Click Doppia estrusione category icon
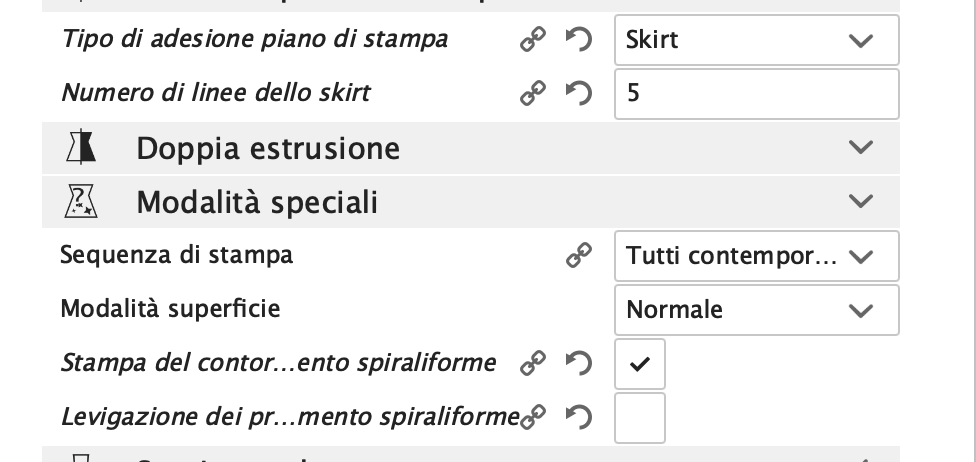This screenshot has height=462, width=976. pyautogui.click(x=79, y=149)
